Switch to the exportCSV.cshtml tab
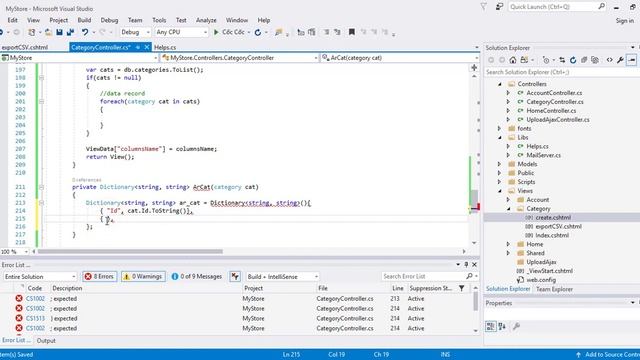Screen dimensions: 640x360 [24, 47]
